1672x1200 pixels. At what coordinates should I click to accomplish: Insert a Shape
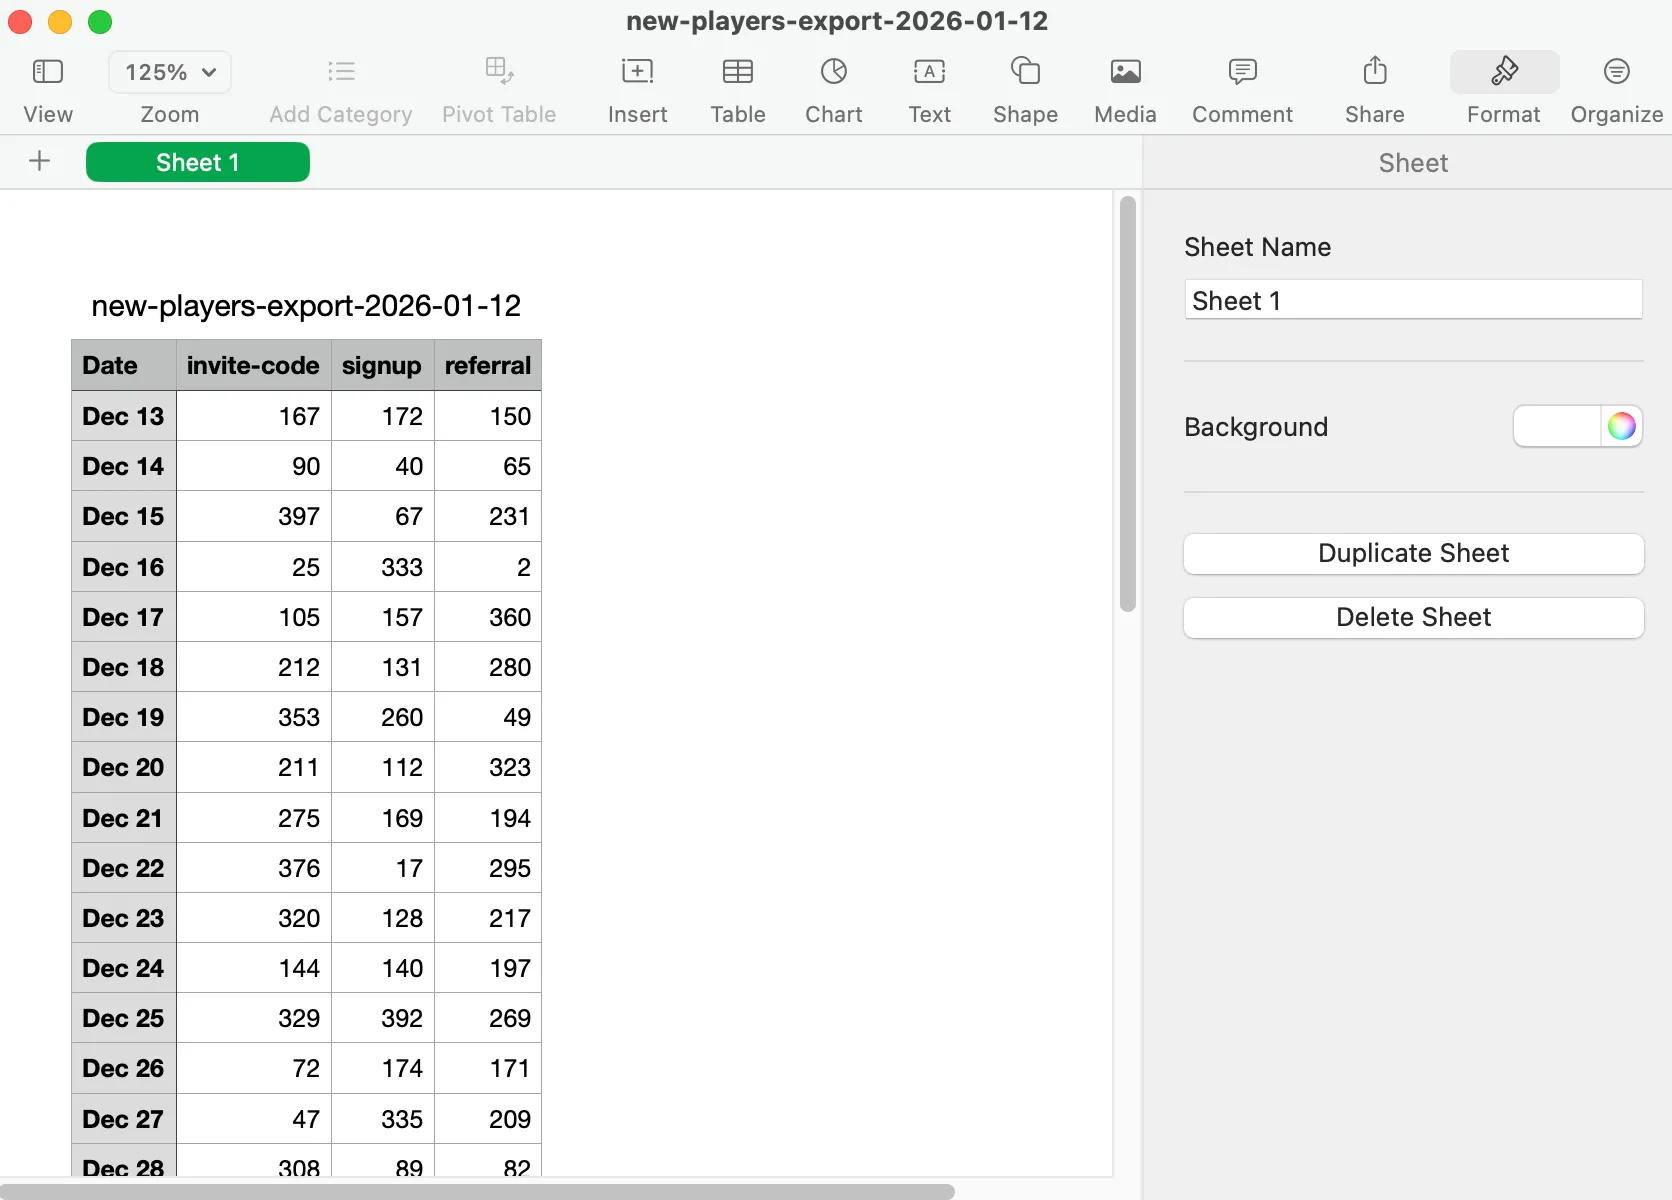click(1025, 71)
